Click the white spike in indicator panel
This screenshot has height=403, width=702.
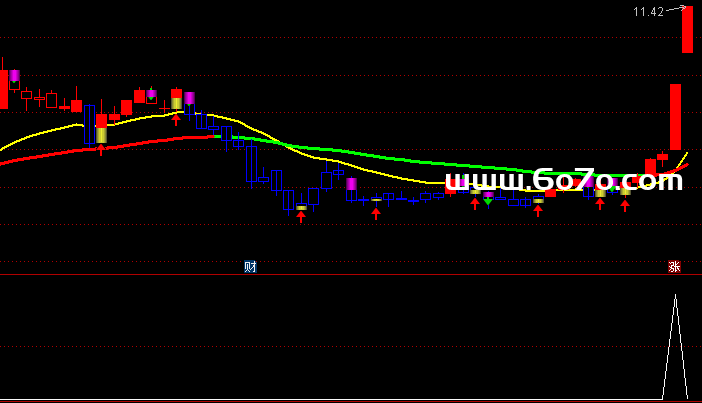coord(675,340)
